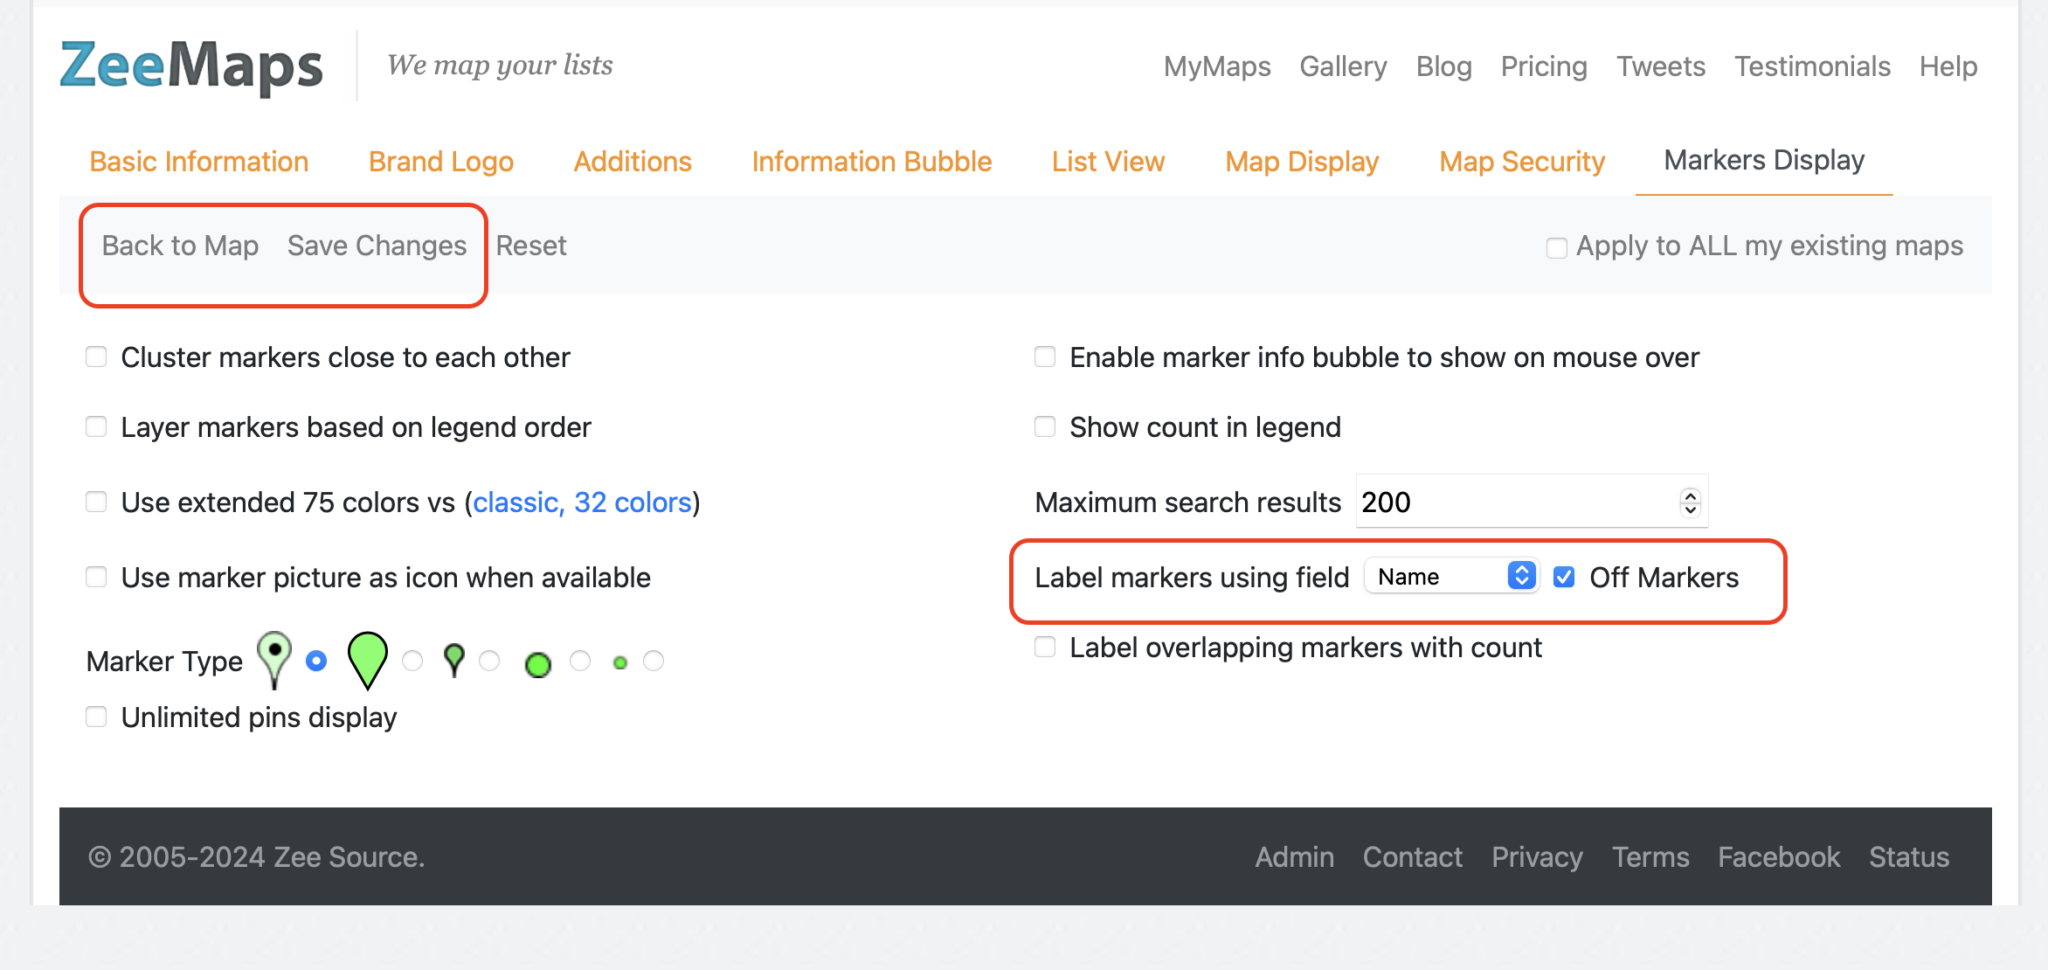
Task: Click the small dark green pin marker icon
Action: 454,660
